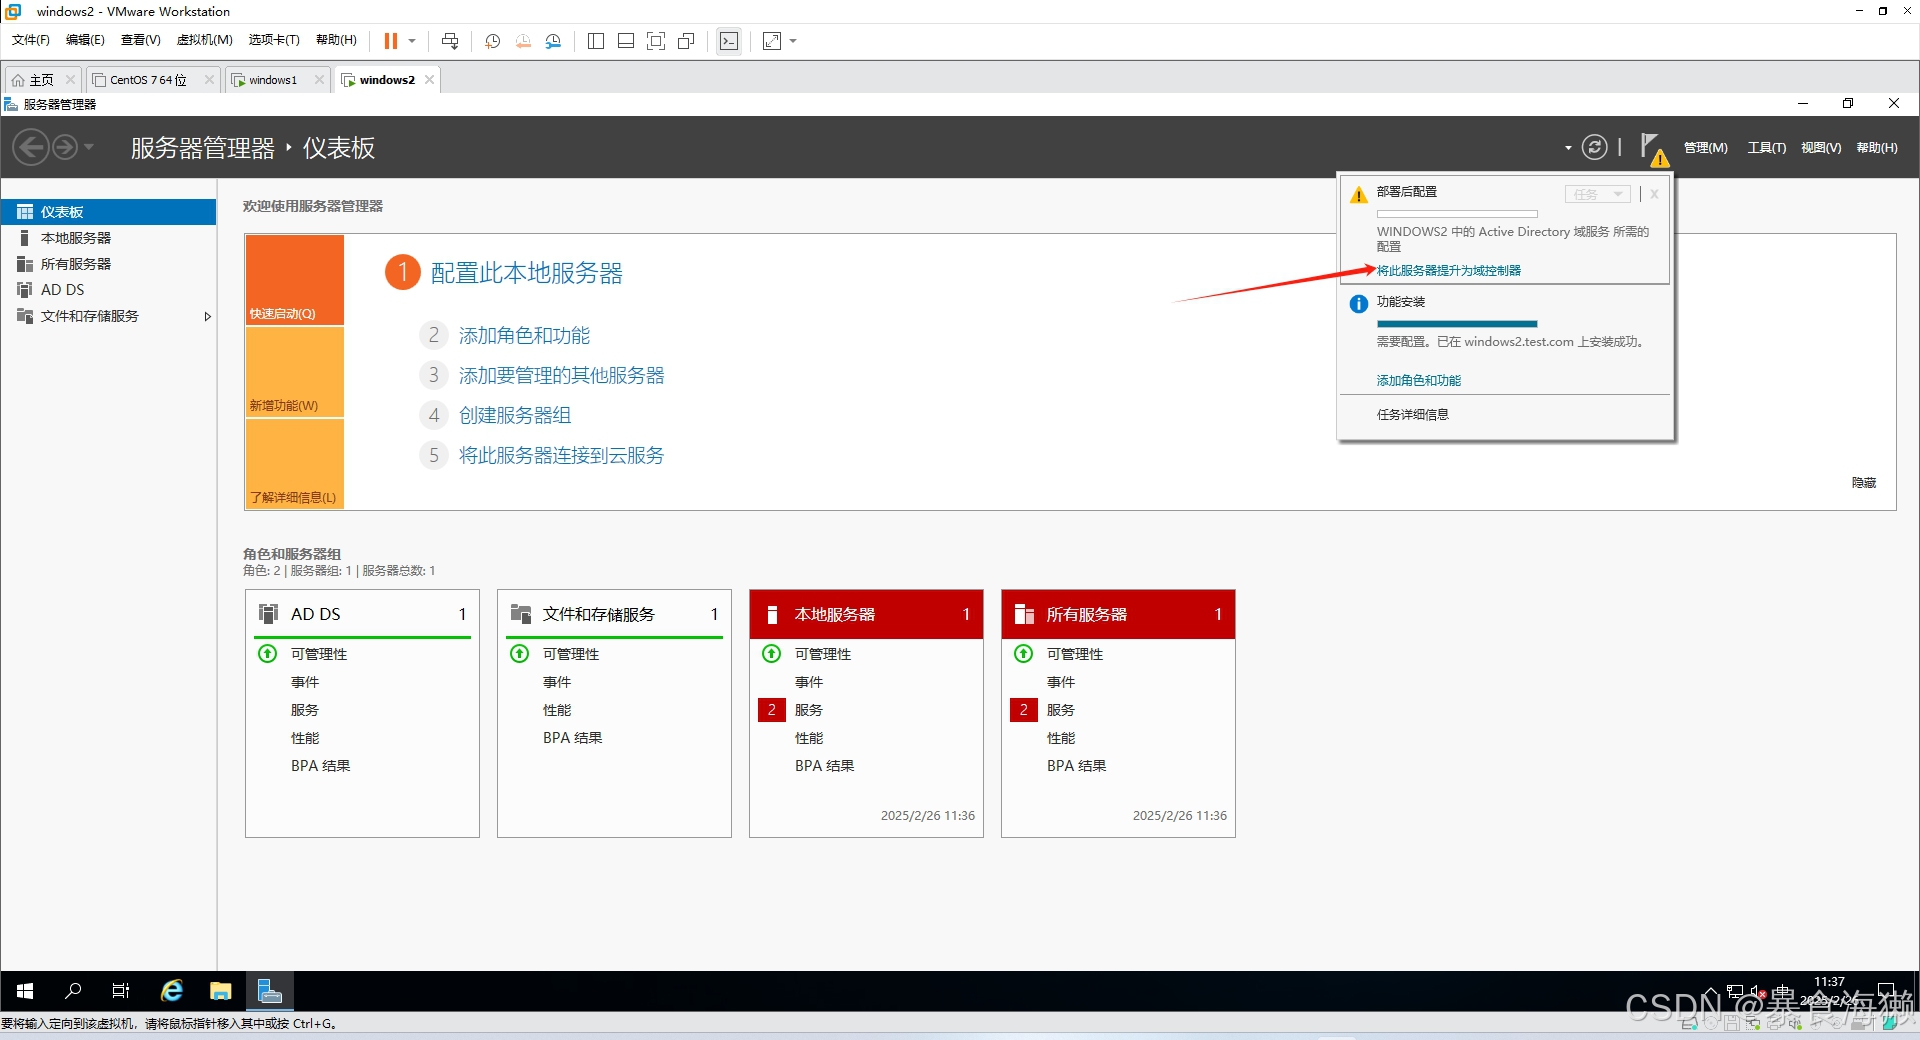The width and height of the screenshot is (1920, 1040).
Task: Click 添加角色和功能 link in notification panel
Action: [1418, 381]
